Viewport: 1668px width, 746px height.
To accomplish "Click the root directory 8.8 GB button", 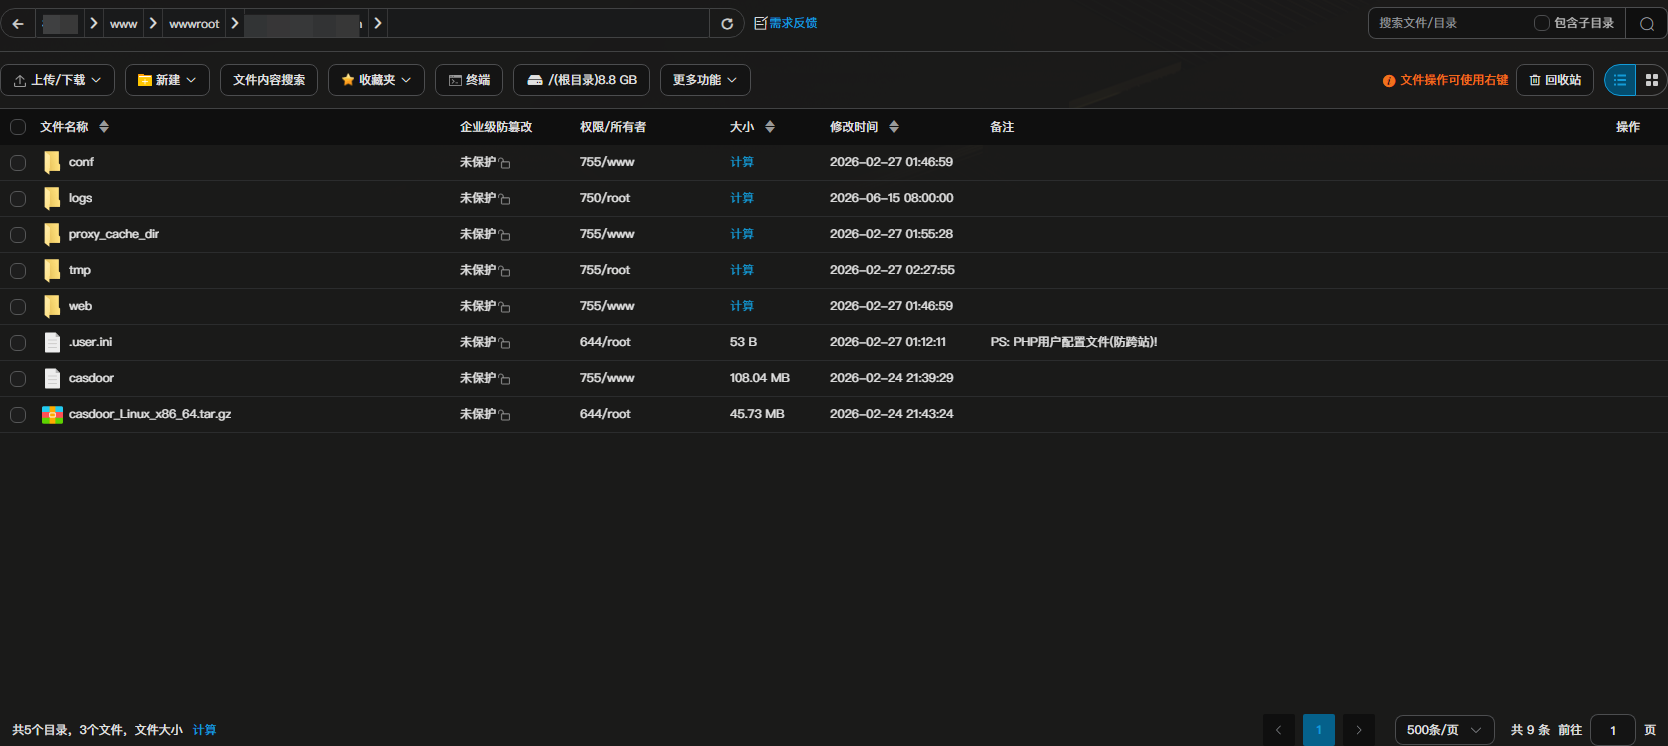I will tap(581, 80).
